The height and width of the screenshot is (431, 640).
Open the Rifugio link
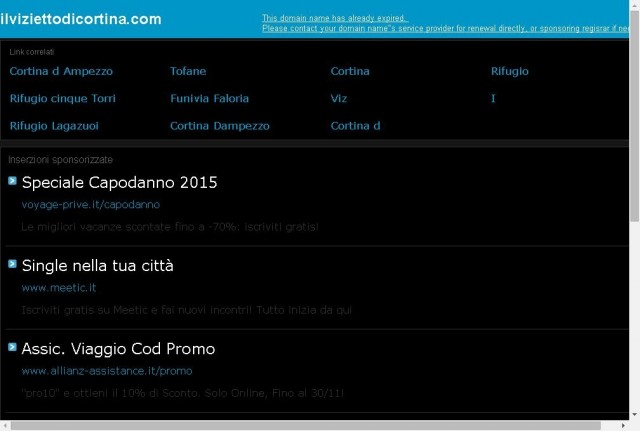click(x=510, y=71)
